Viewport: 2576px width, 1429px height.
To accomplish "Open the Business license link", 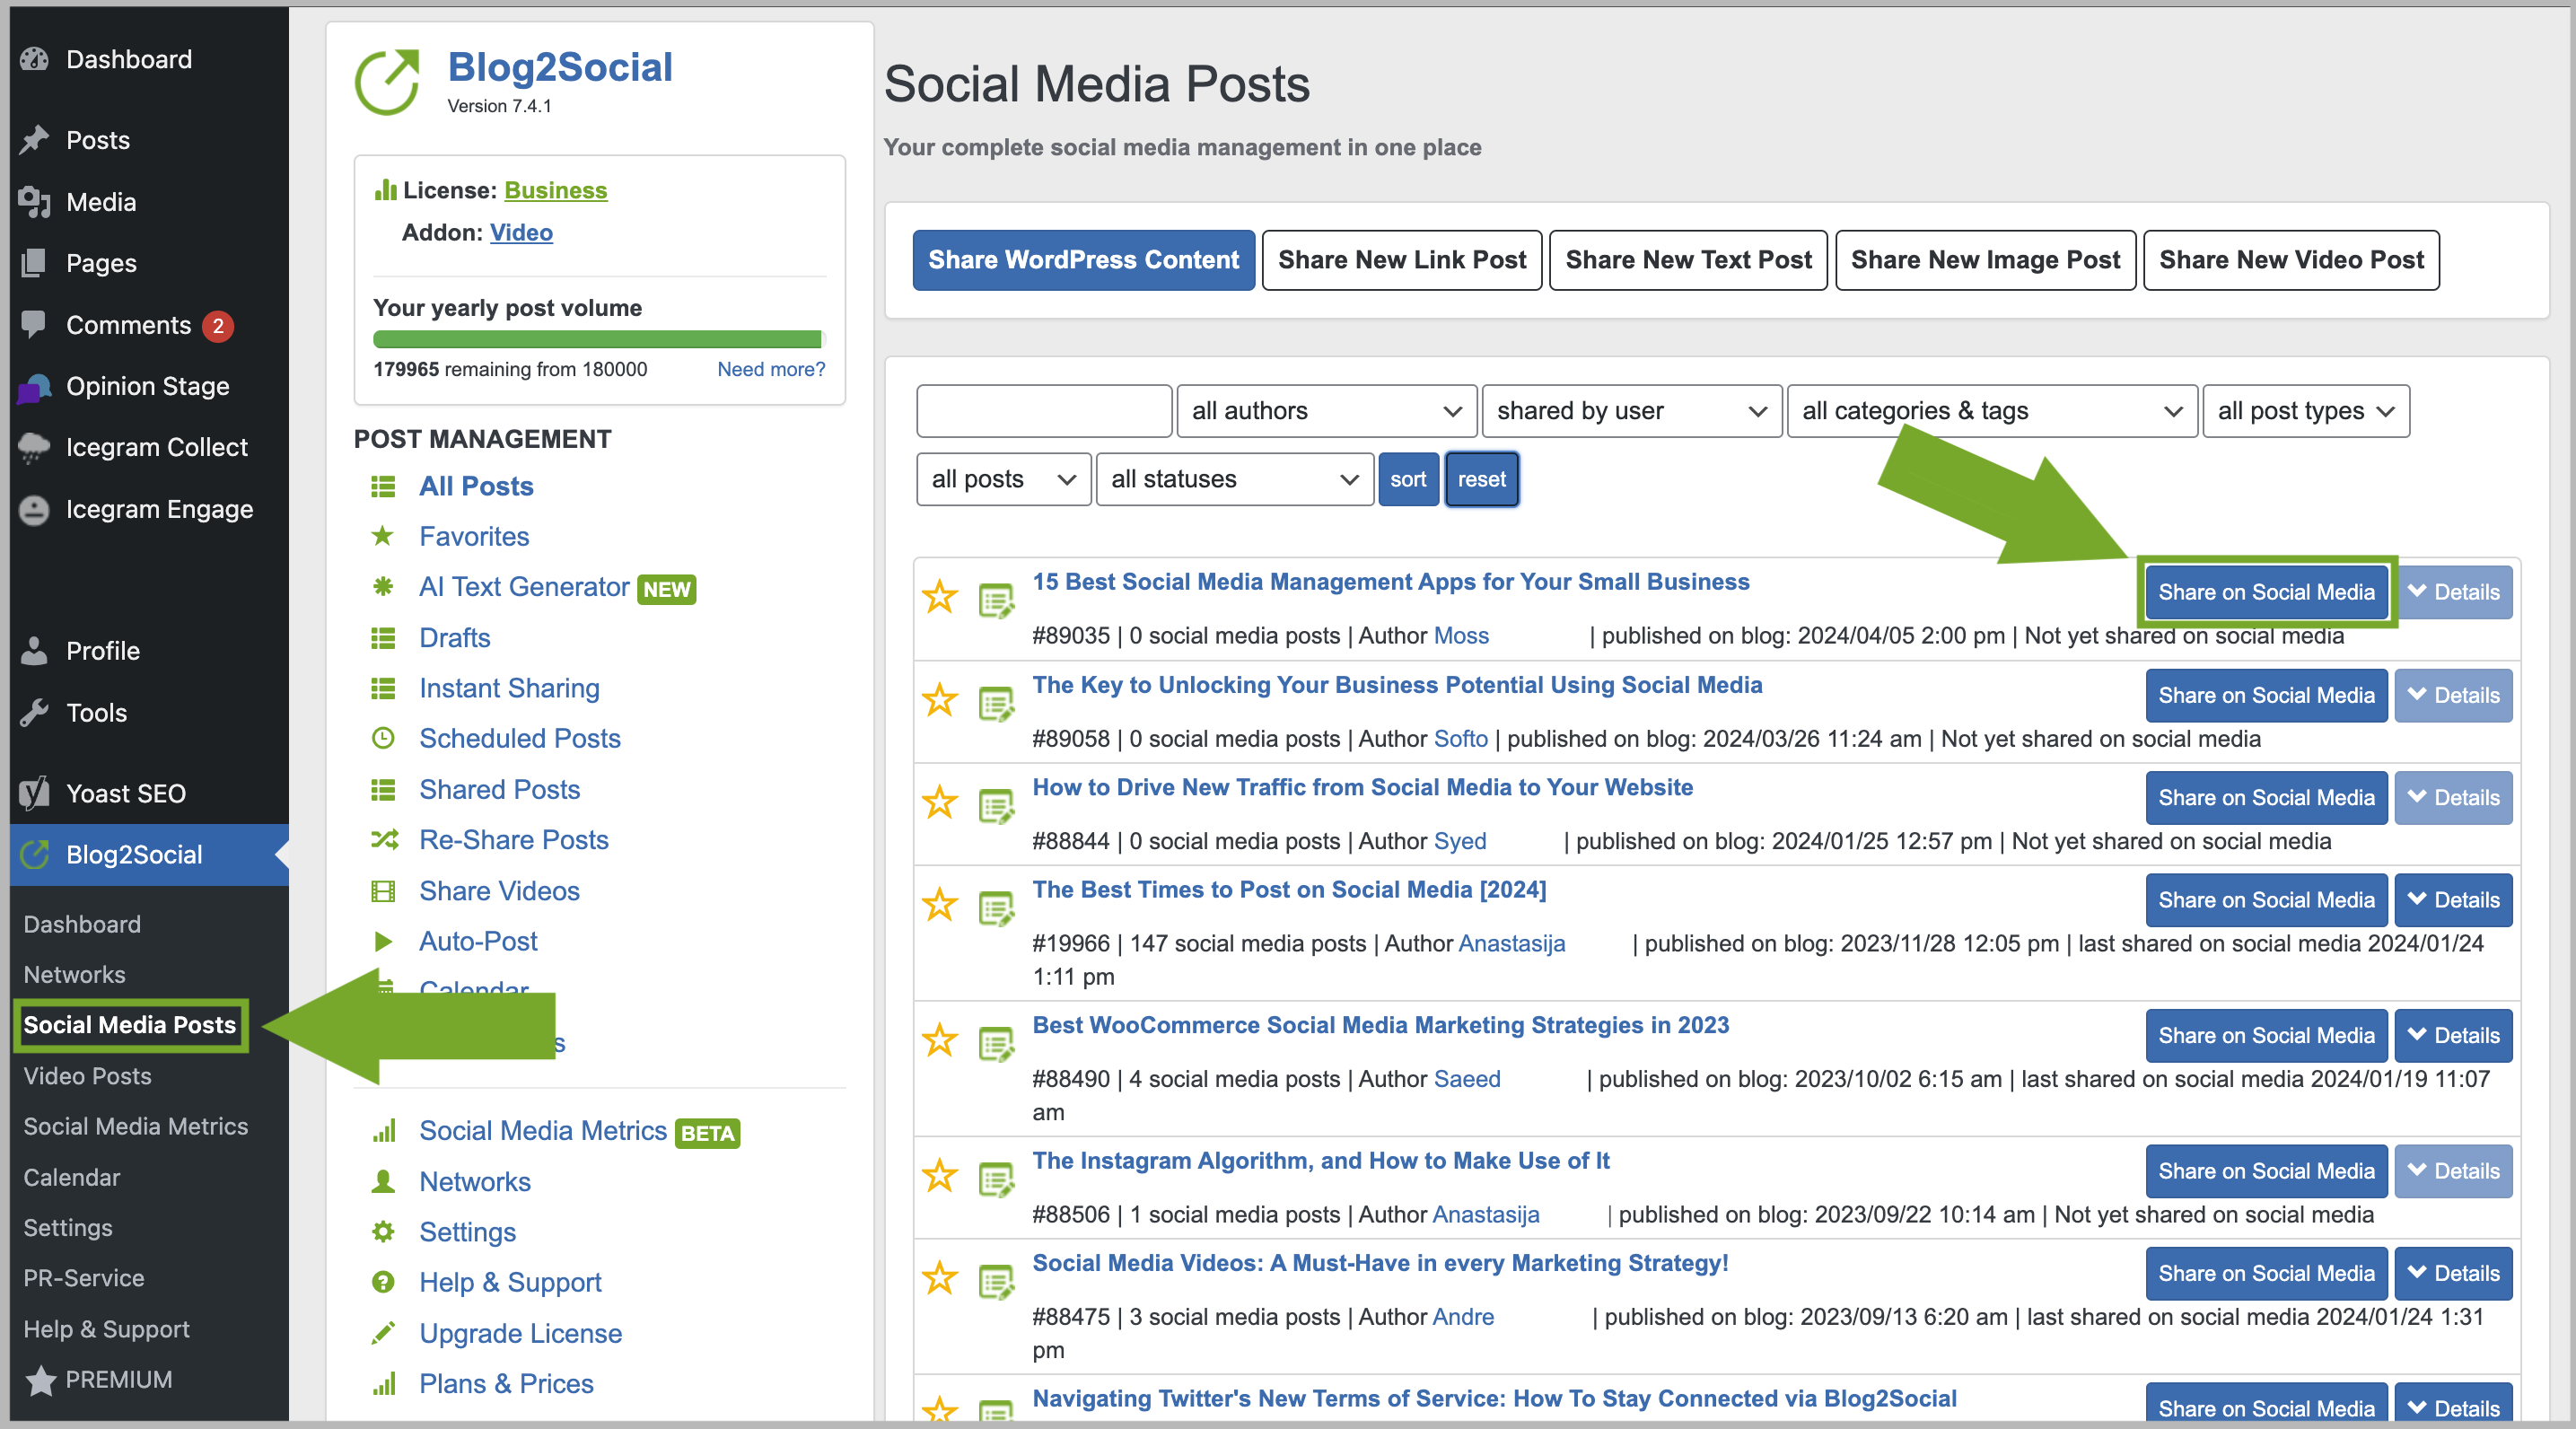I will click(x=555, y=190).
